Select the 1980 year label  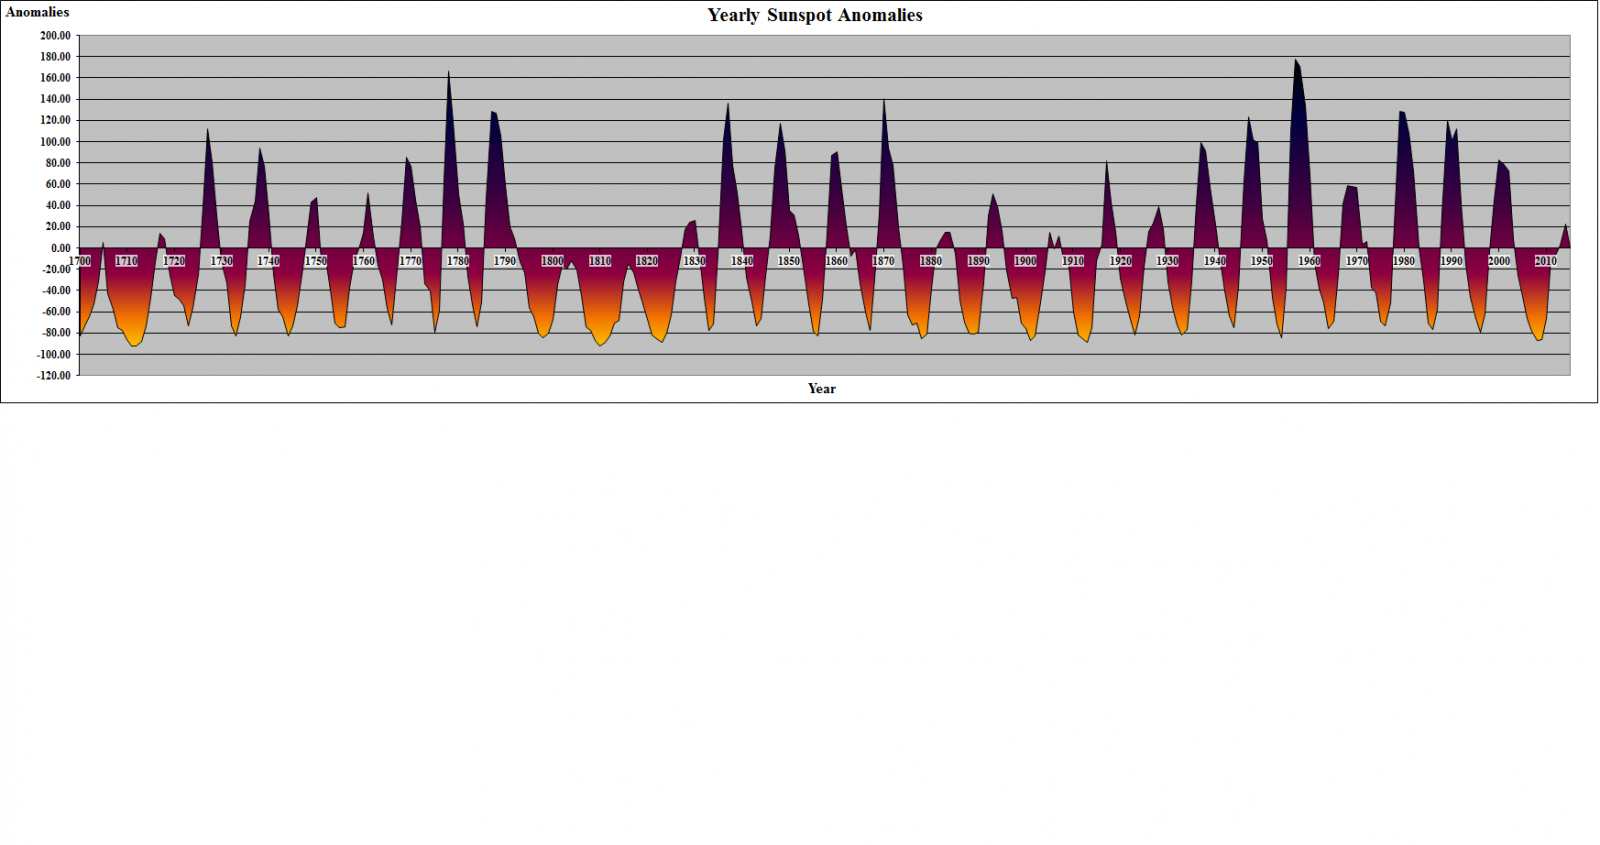[1404, 261]
